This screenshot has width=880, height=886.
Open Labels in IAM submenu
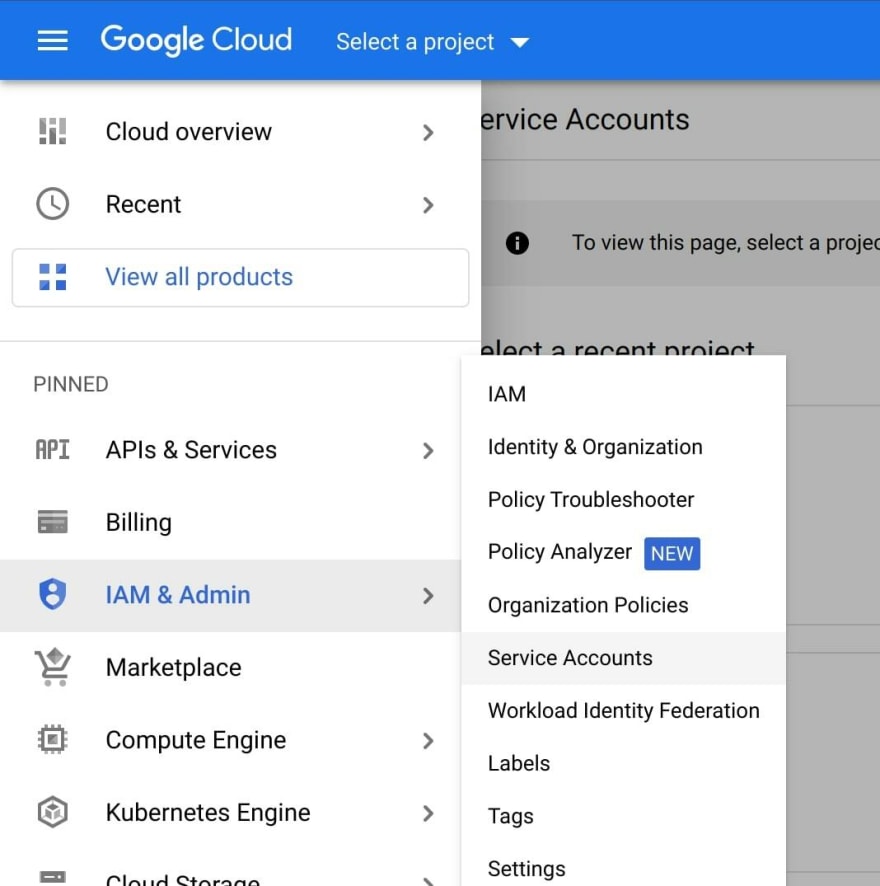[623, 763]
